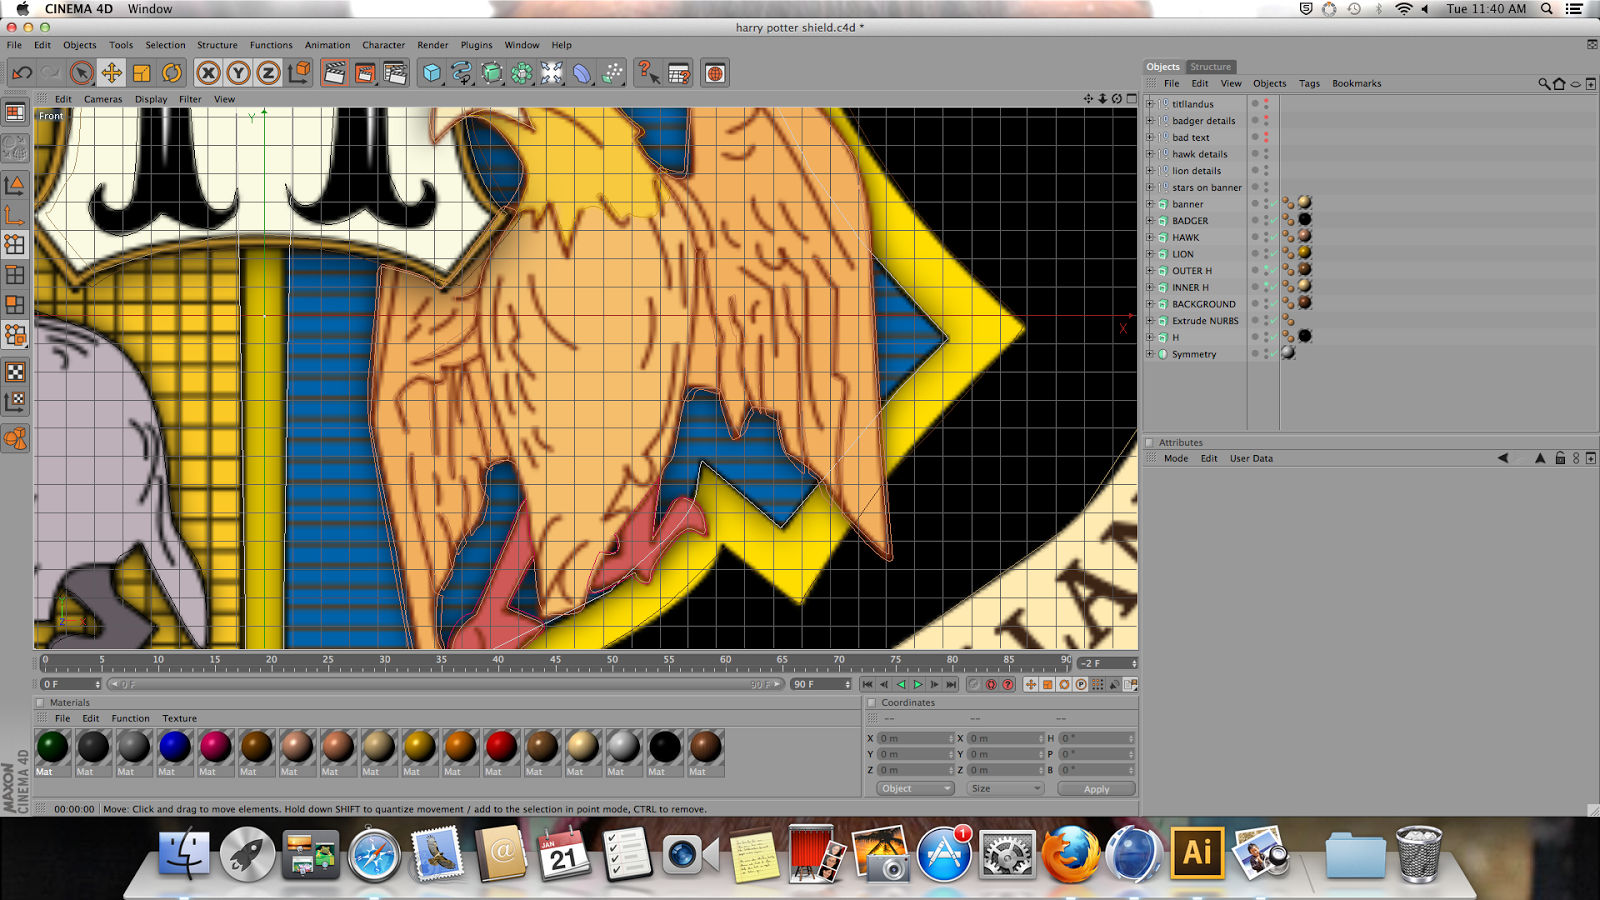Toggle the parameter P keyframe icon

[1081, 685]
